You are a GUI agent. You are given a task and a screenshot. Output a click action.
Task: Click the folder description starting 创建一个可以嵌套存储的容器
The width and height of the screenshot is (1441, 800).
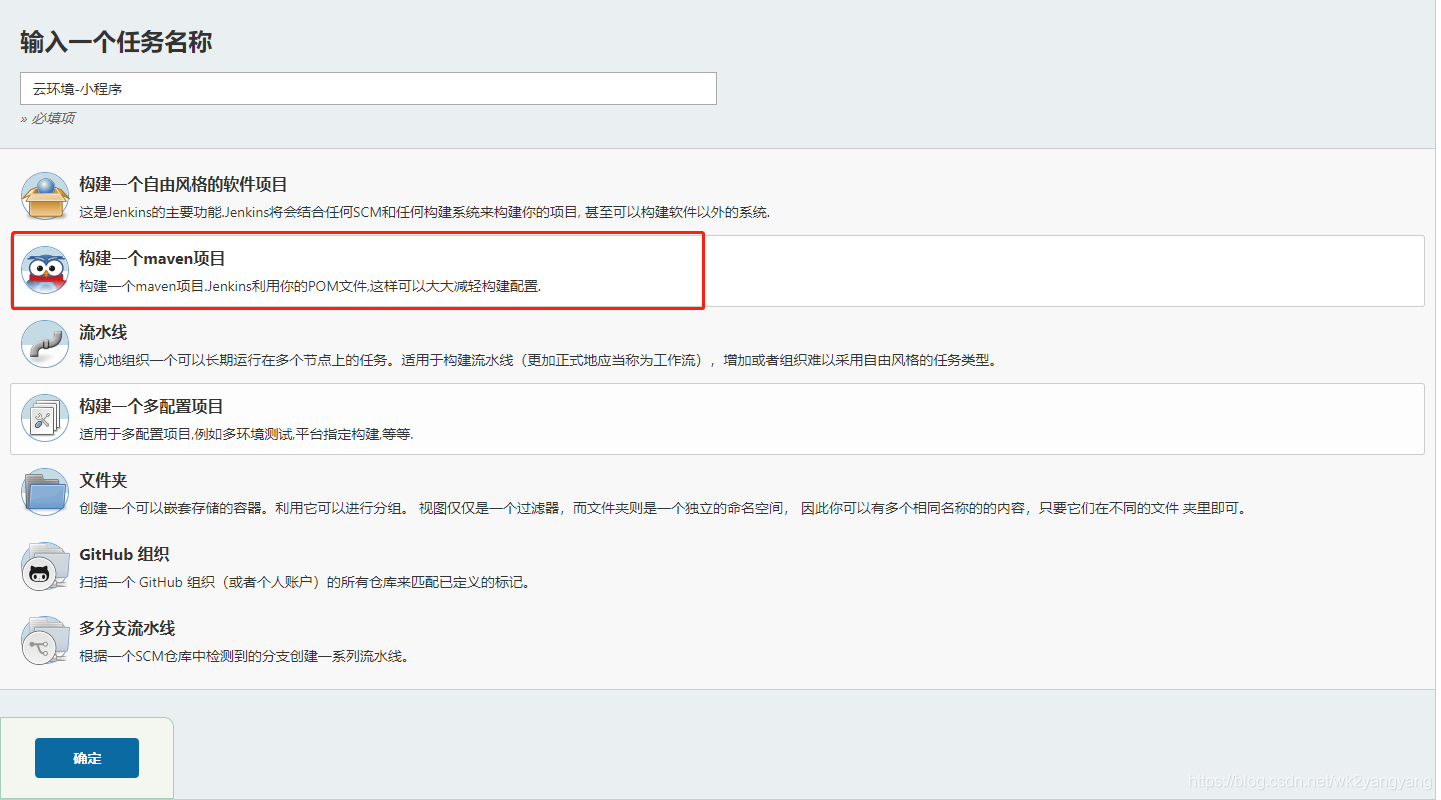click(x=663, y=508)
